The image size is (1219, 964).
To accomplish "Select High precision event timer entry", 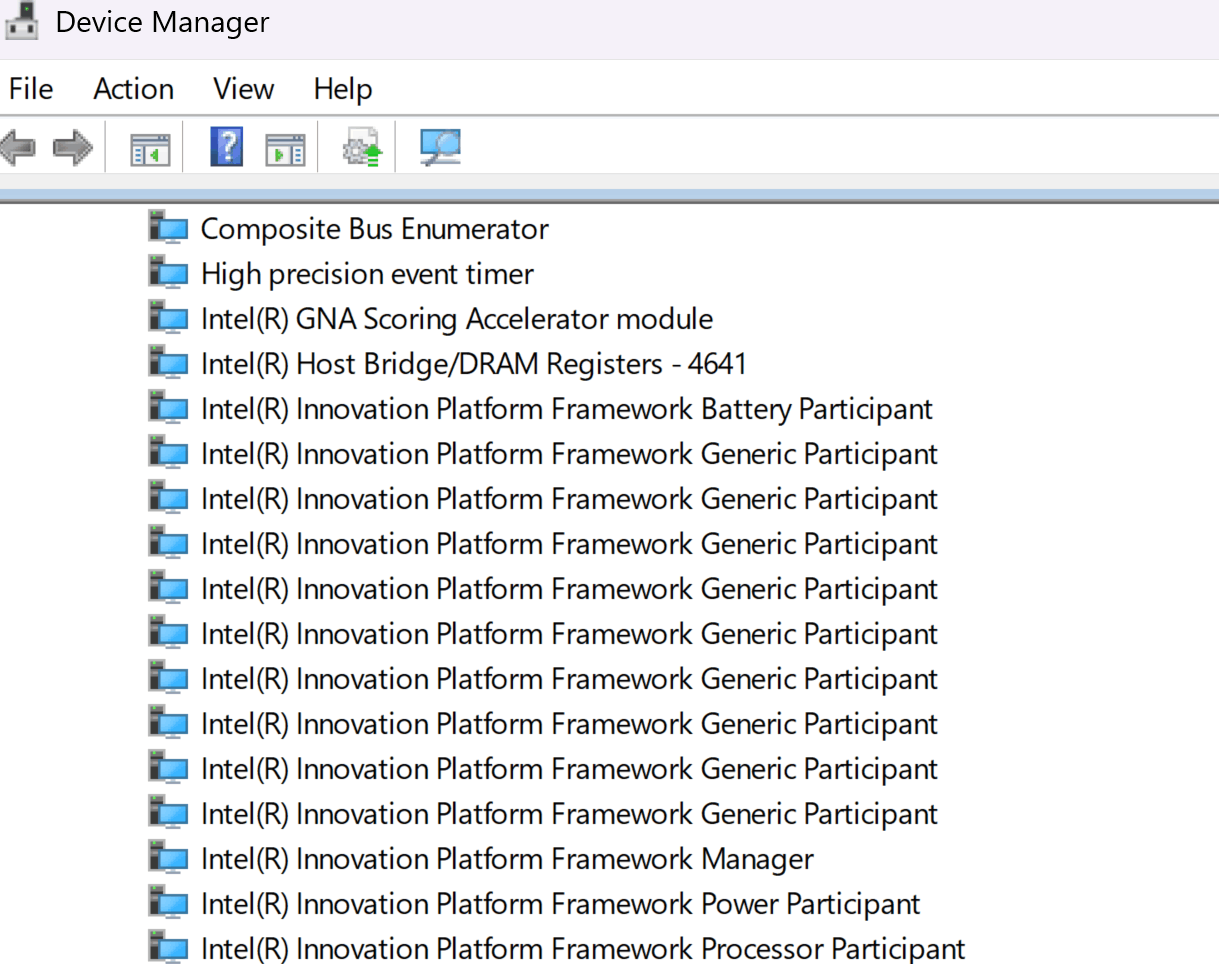I will click(367, 274).
